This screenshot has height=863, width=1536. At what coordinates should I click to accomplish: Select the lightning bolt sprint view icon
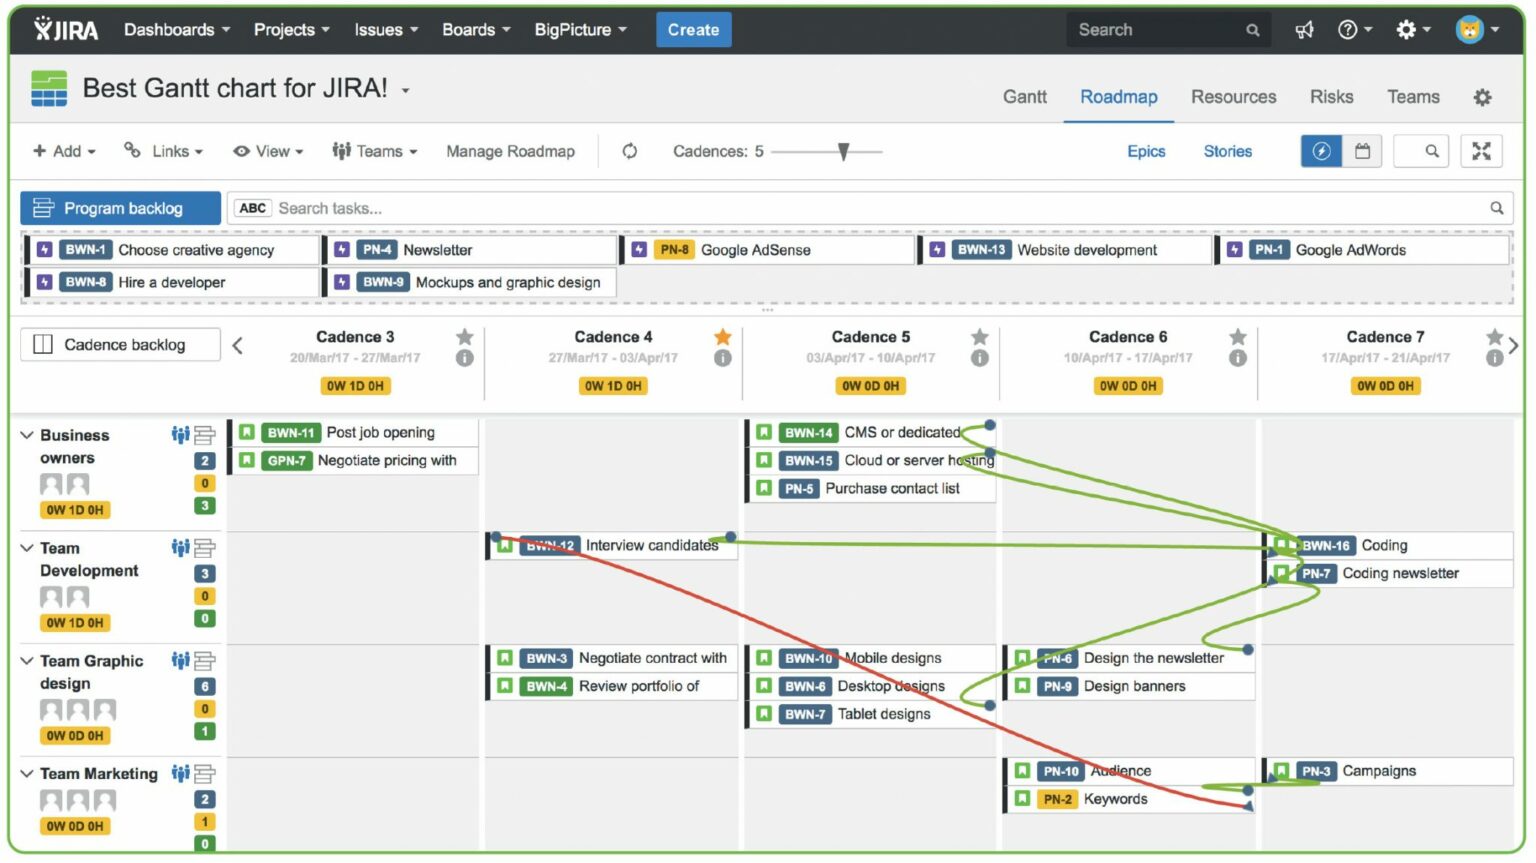(x=1321, y=151)
